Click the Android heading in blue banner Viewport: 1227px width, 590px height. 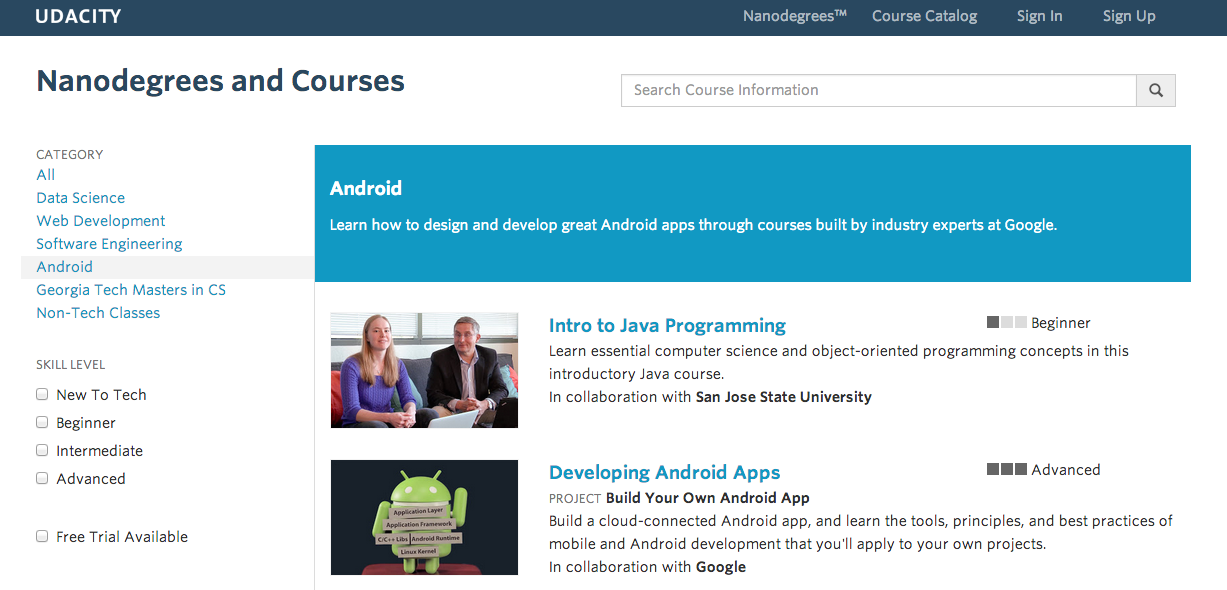click(366, 188)
